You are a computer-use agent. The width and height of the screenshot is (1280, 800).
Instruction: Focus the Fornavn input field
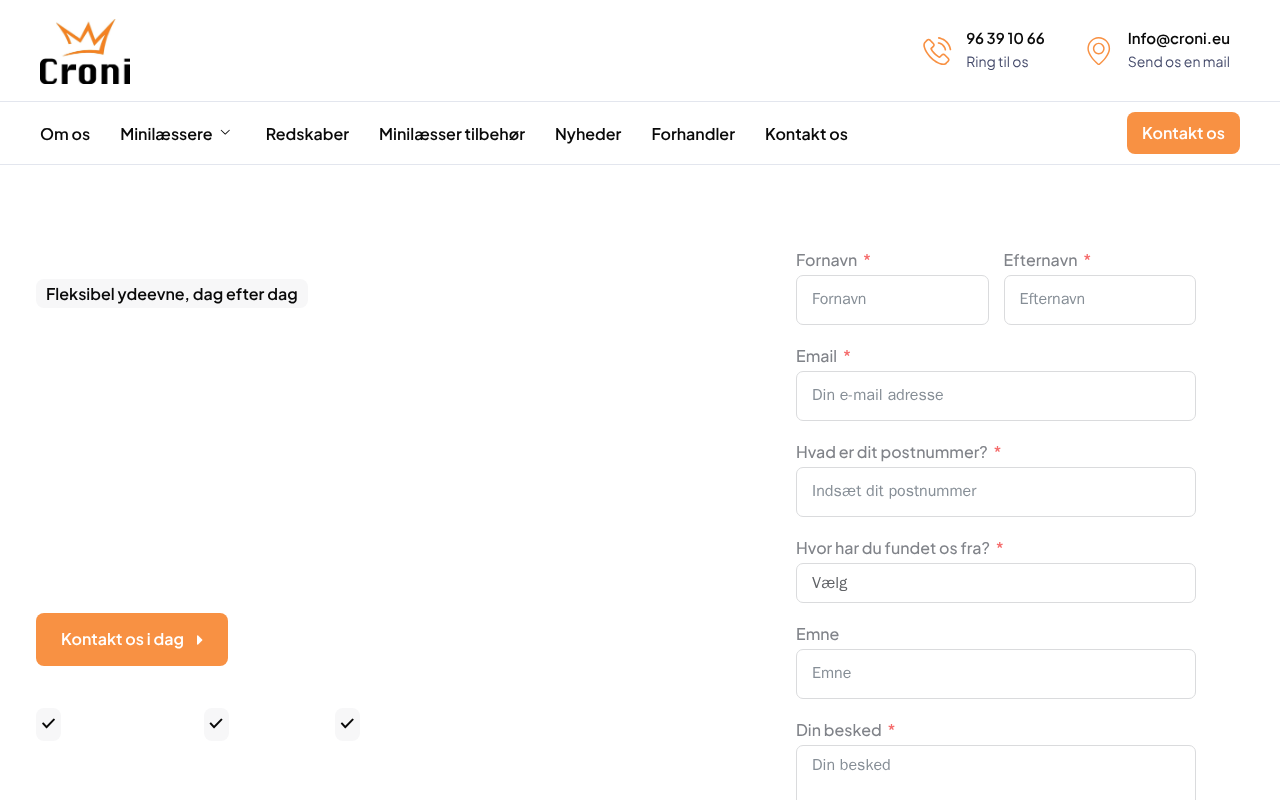(892, 300)
